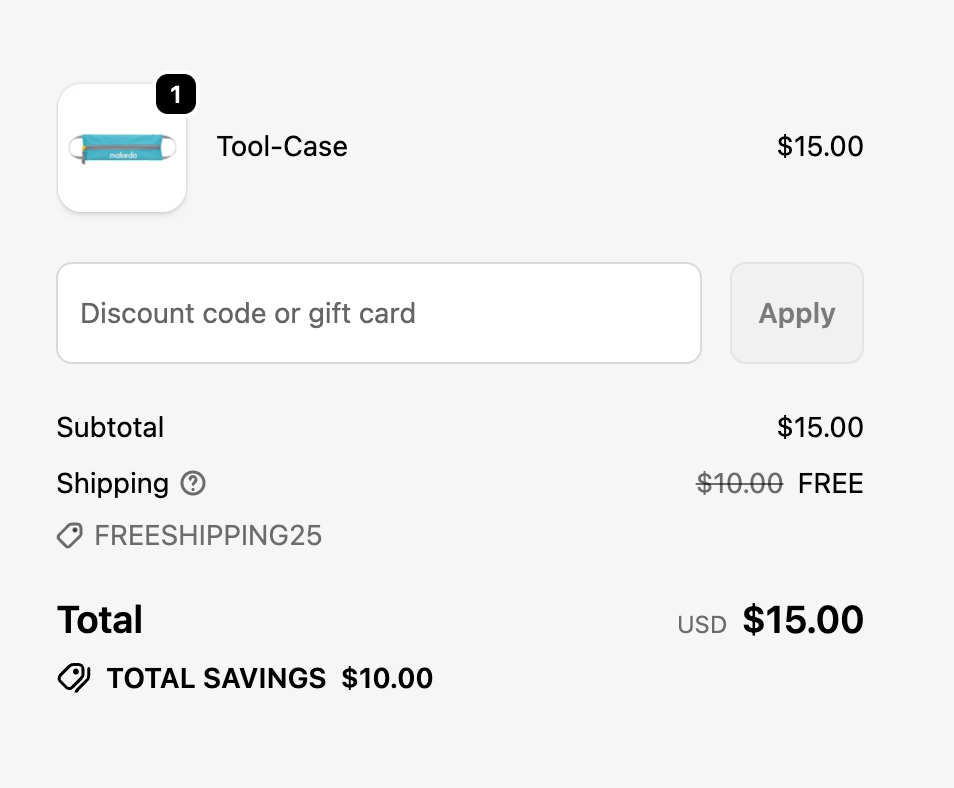
Task: Click the Tool-Case product name
Action: click(282, 146)
